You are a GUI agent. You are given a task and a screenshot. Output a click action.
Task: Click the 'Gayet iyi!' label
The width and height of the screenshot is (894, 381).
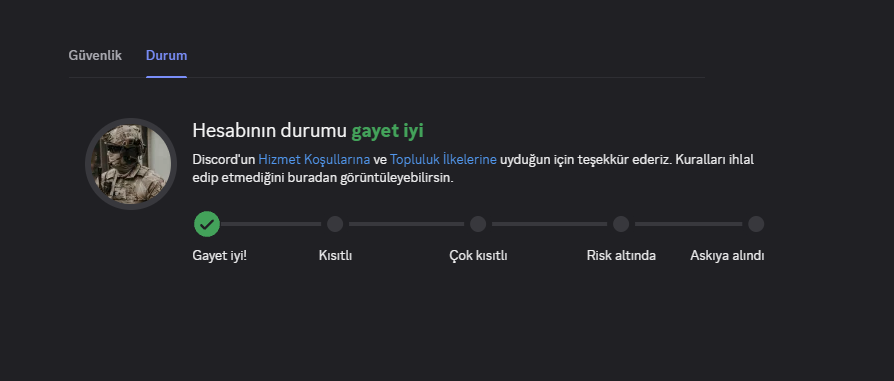click(220, 256)
